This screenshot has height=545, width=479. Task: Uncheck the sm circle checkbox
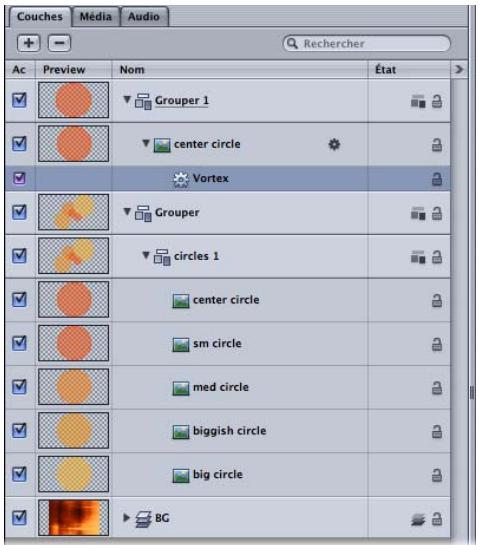click(19, 343)
